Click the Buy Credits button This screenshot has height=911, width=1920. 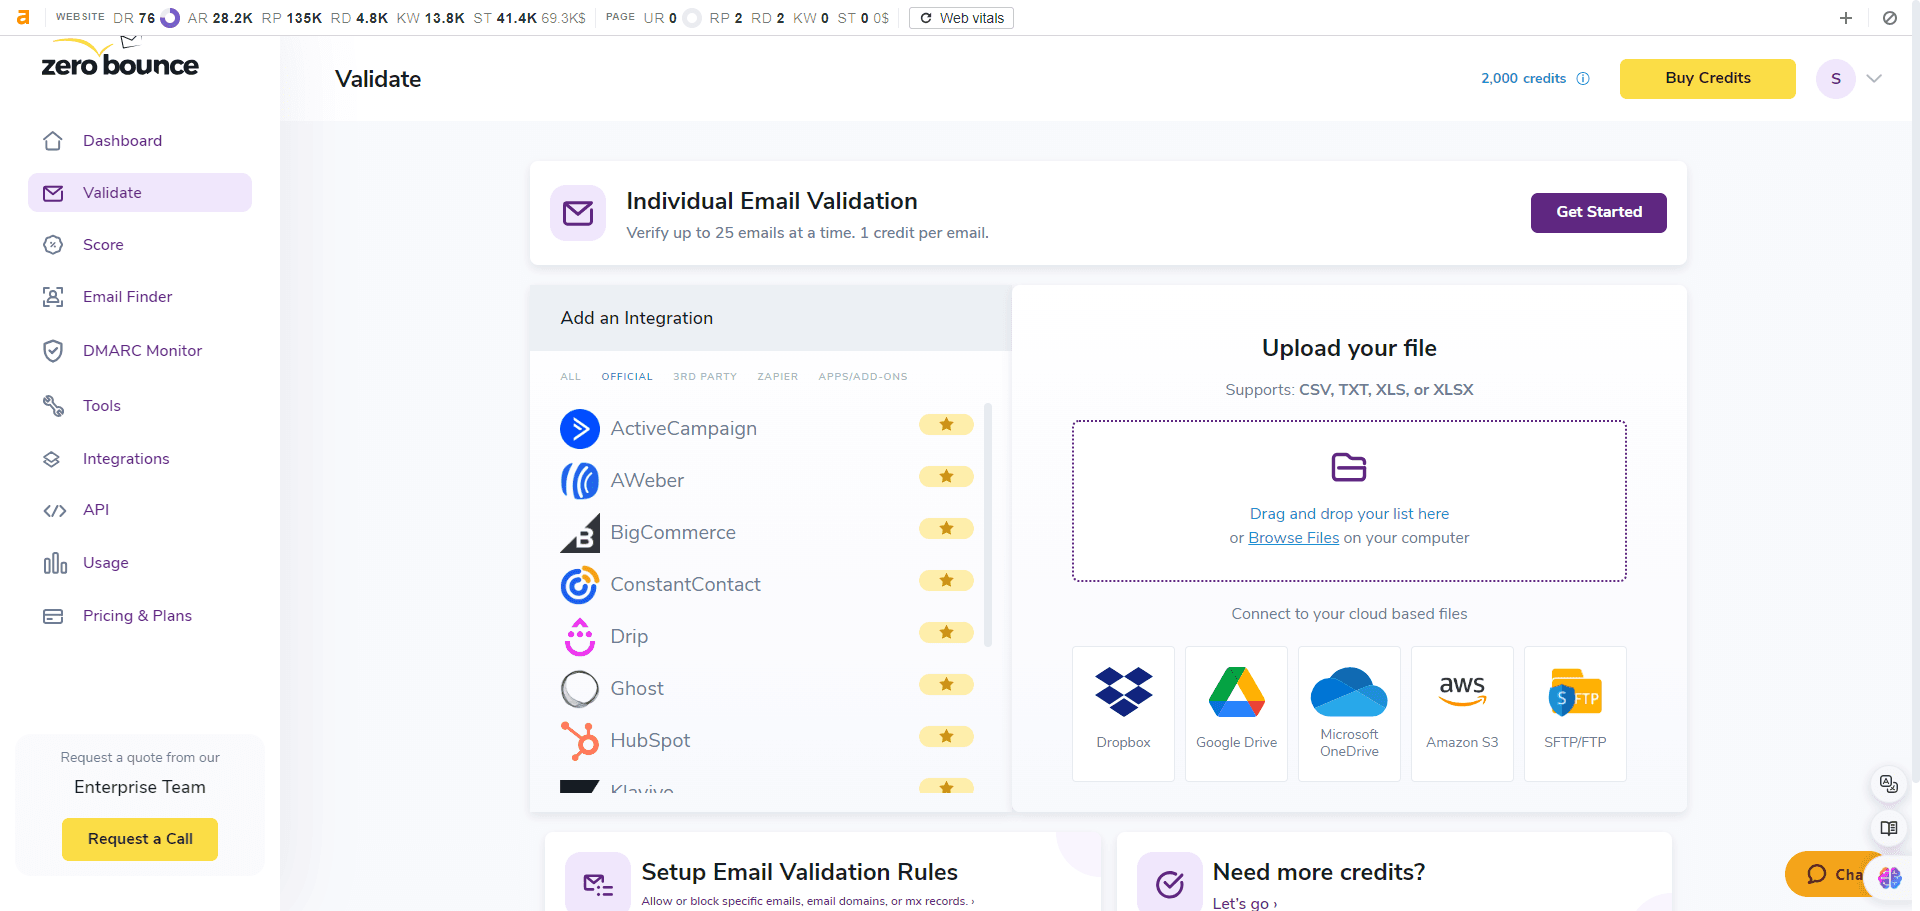click(x=1708, y=79)
